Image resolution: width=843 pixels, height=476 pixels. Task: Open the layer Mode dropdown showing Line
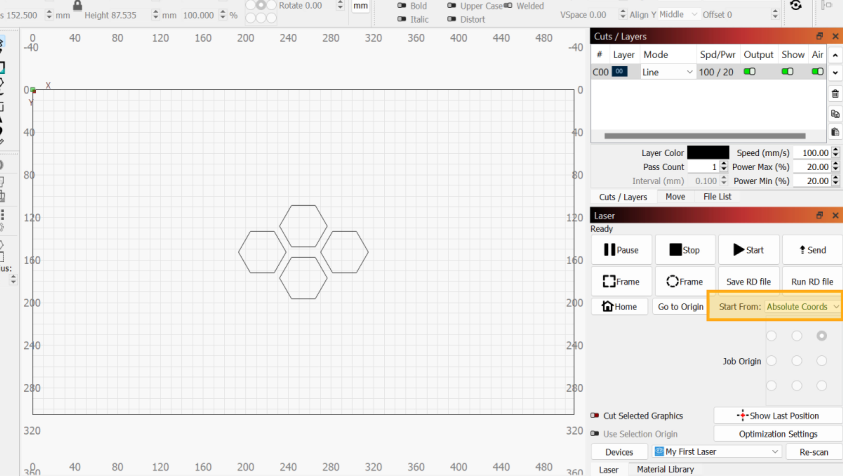pos(668,72)
